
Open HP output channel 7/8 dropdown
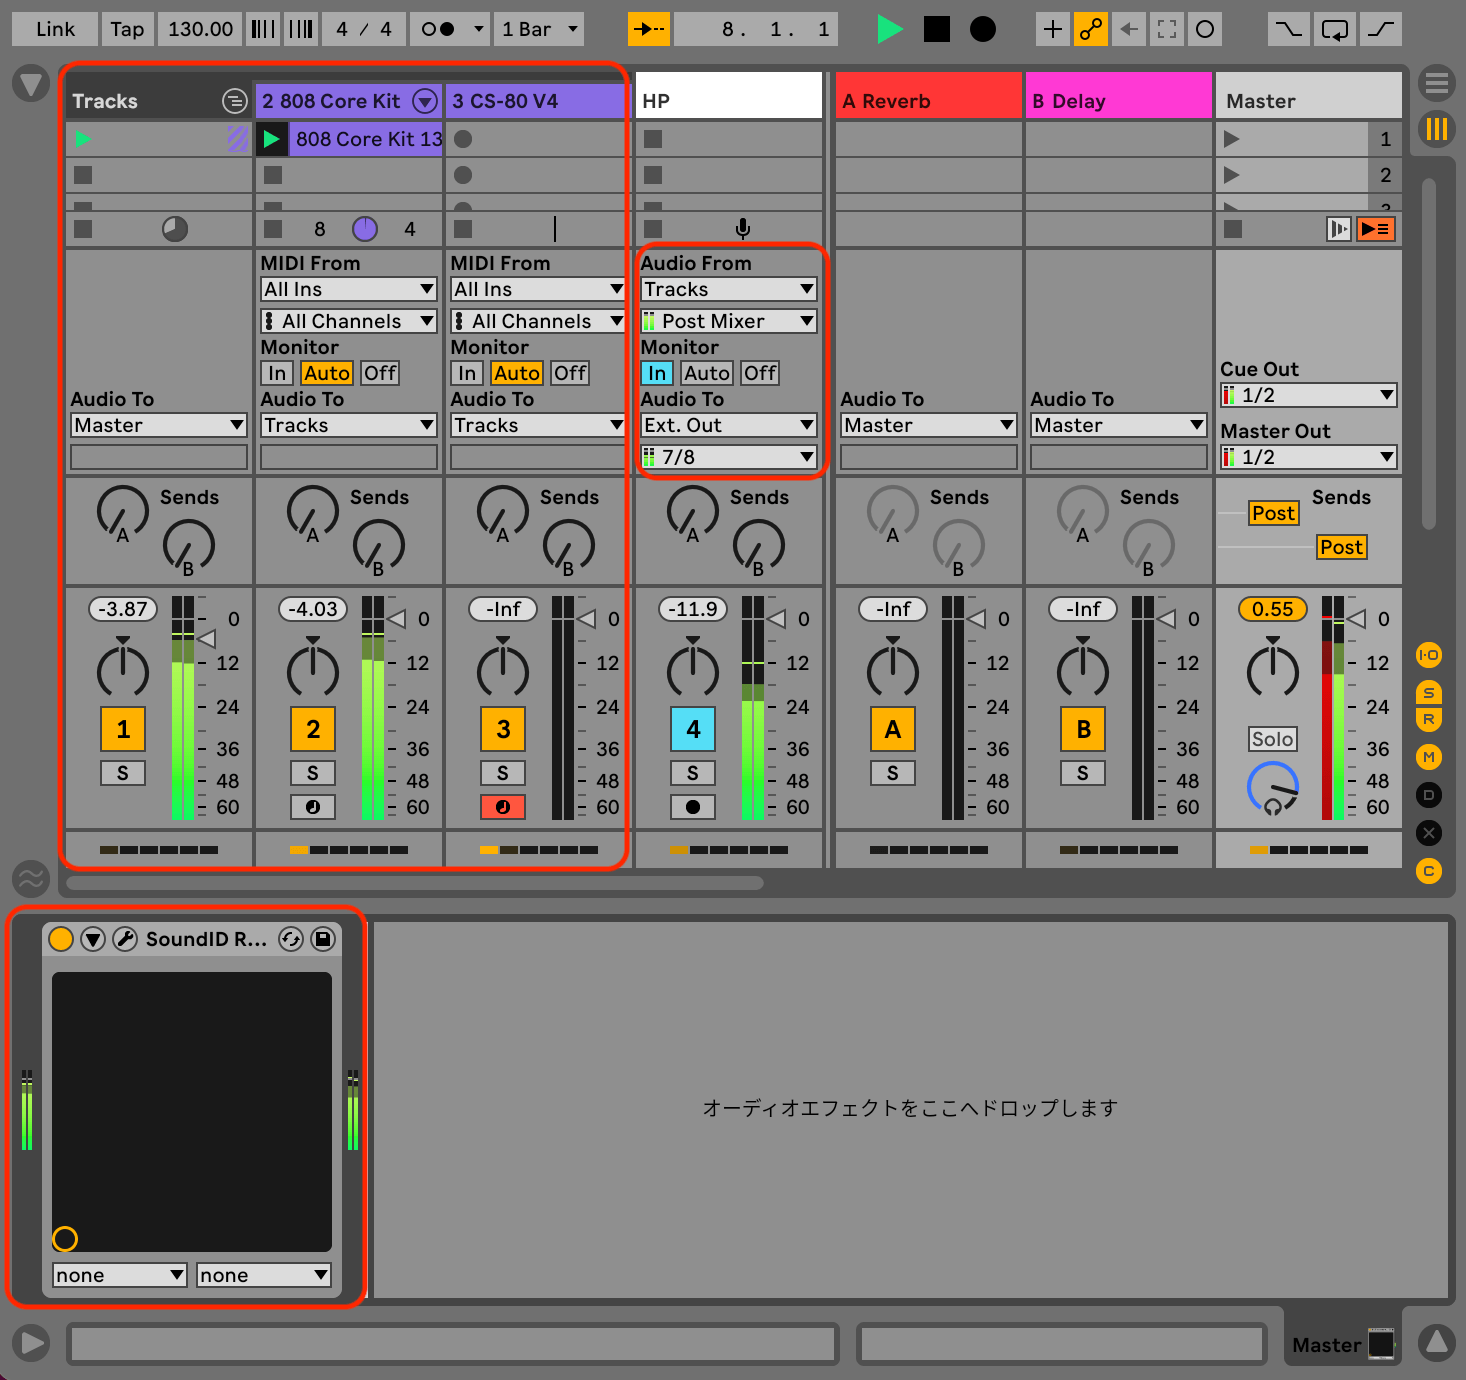[x=729, y=457]
